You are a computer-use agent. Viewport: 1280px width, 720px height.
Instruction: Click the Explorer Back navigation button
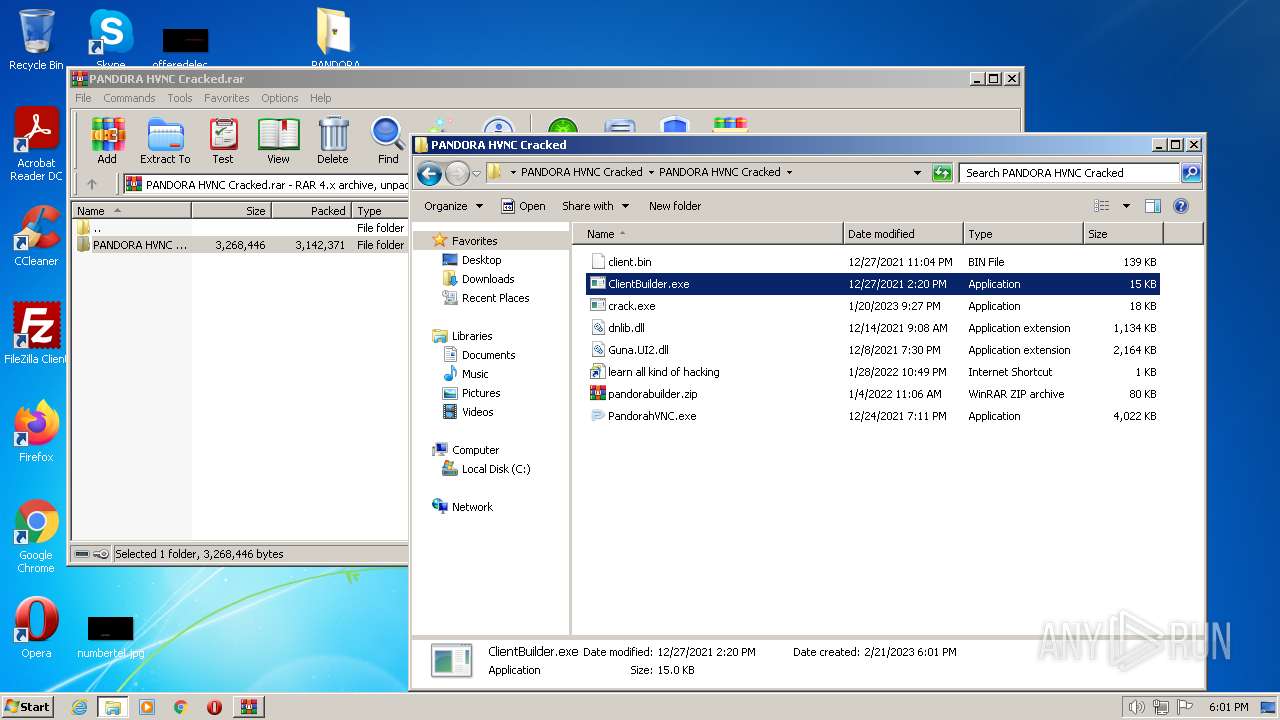coord(429,173)
